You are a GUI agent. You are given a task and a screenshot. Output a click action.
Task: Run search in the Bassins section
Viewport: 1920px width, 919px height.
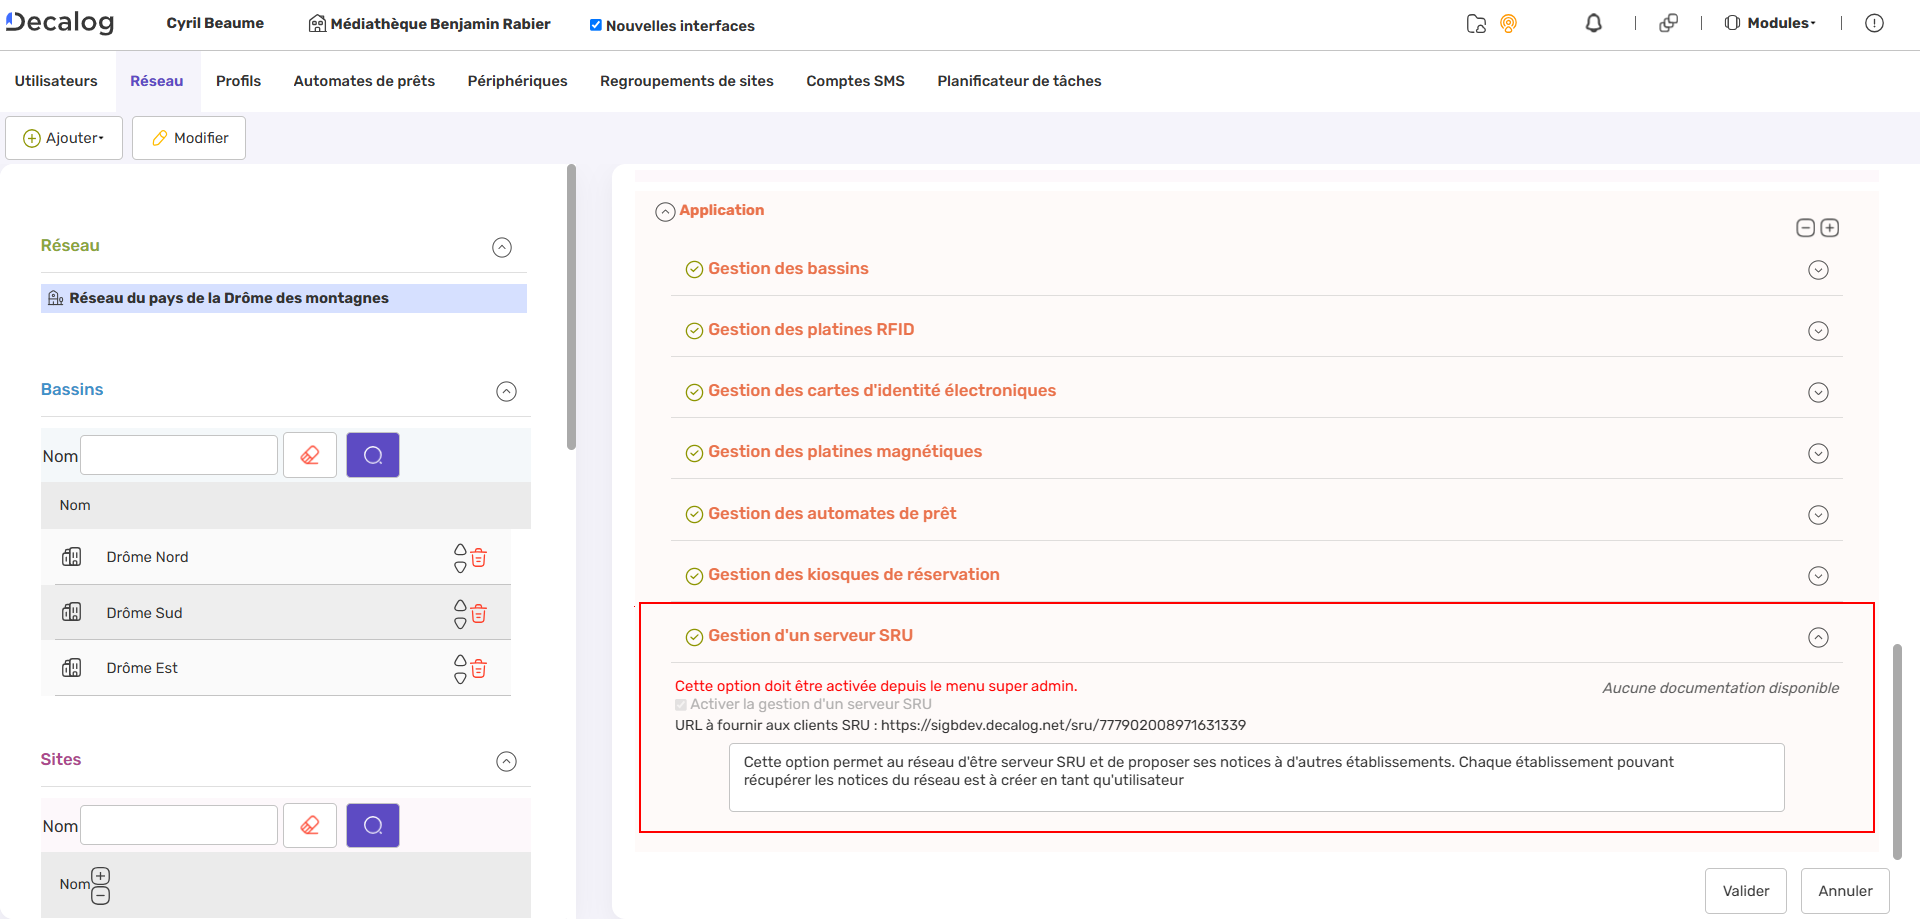pyautogui.click(x=373, y=455)
